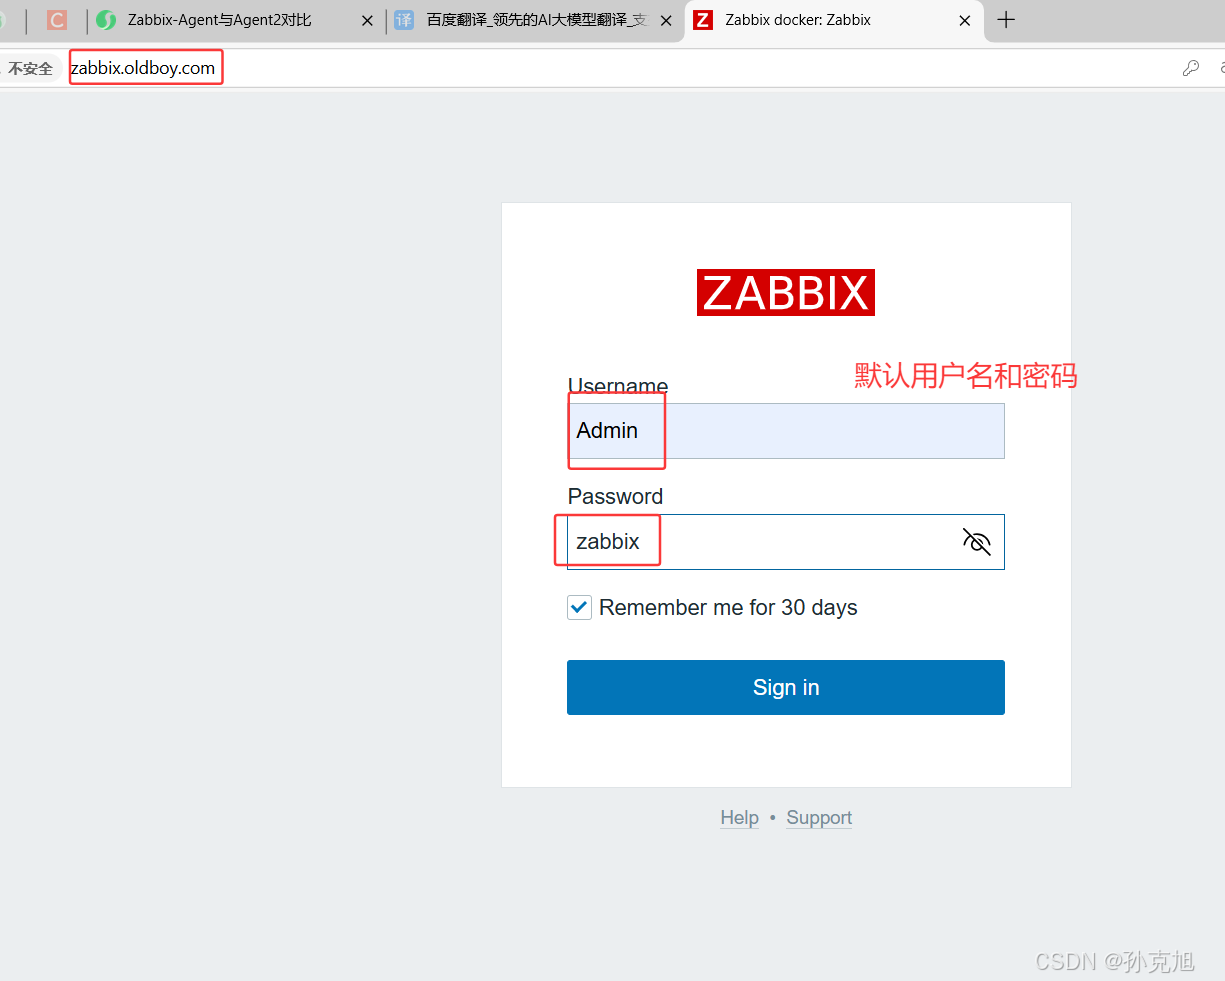This screenshot has height=981, width=1225.
Task: Toggle Remember me for 30 days checkbox
Action: 579,607
